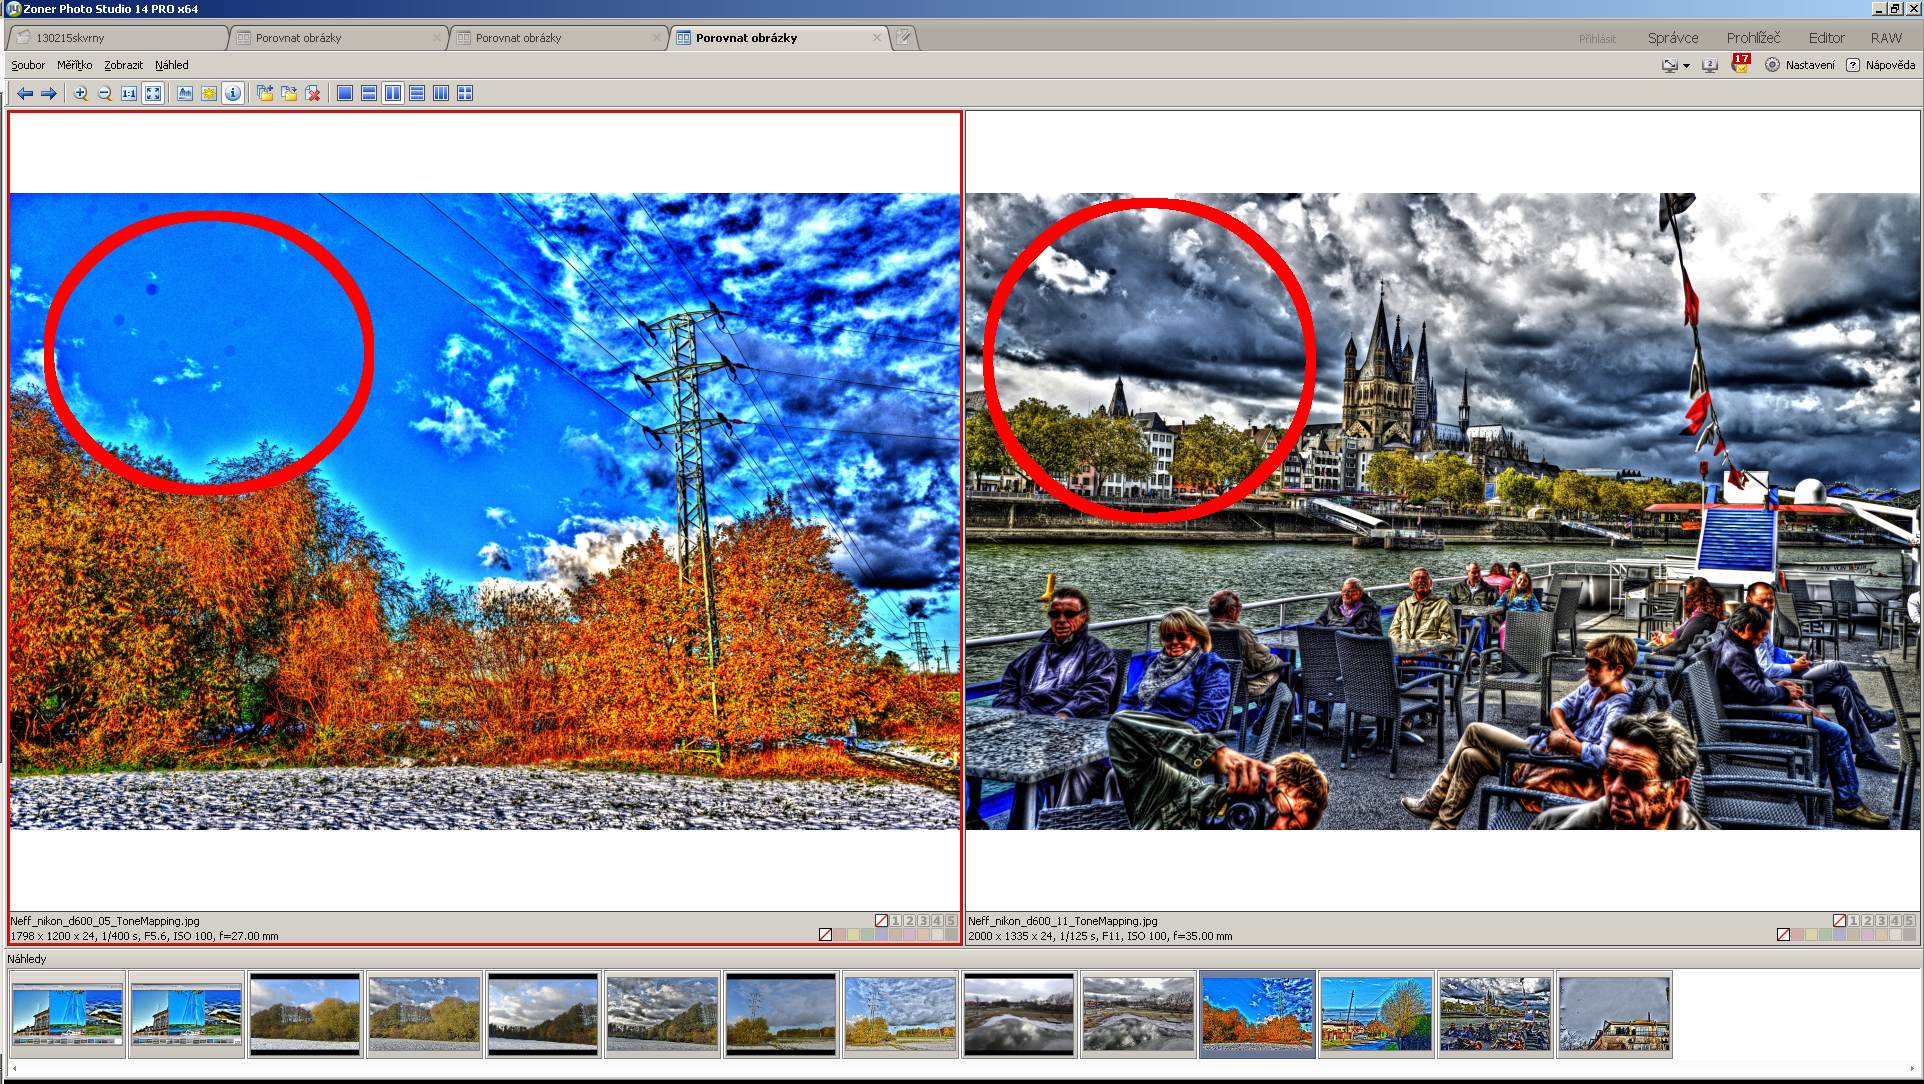Open the Editor module
This screenshot has width=1924, height=1084.
(1826, 38)
